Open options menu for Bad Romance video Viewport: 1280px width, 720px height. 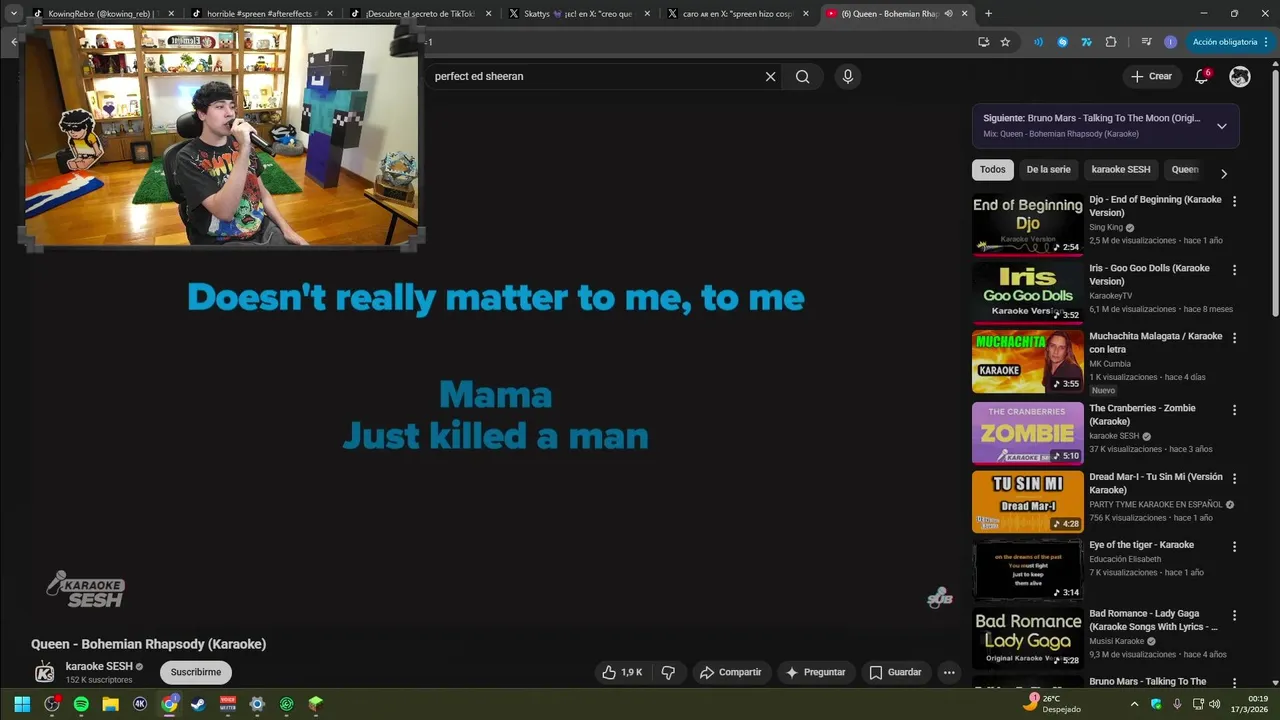tap(1234, 615)
